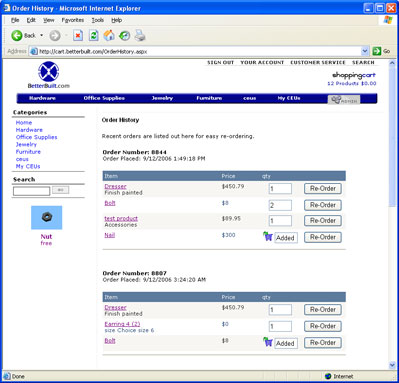This screenshot has width=399, height=383.
Task: Click qty field for test product
Action: [x=280, y=221]
